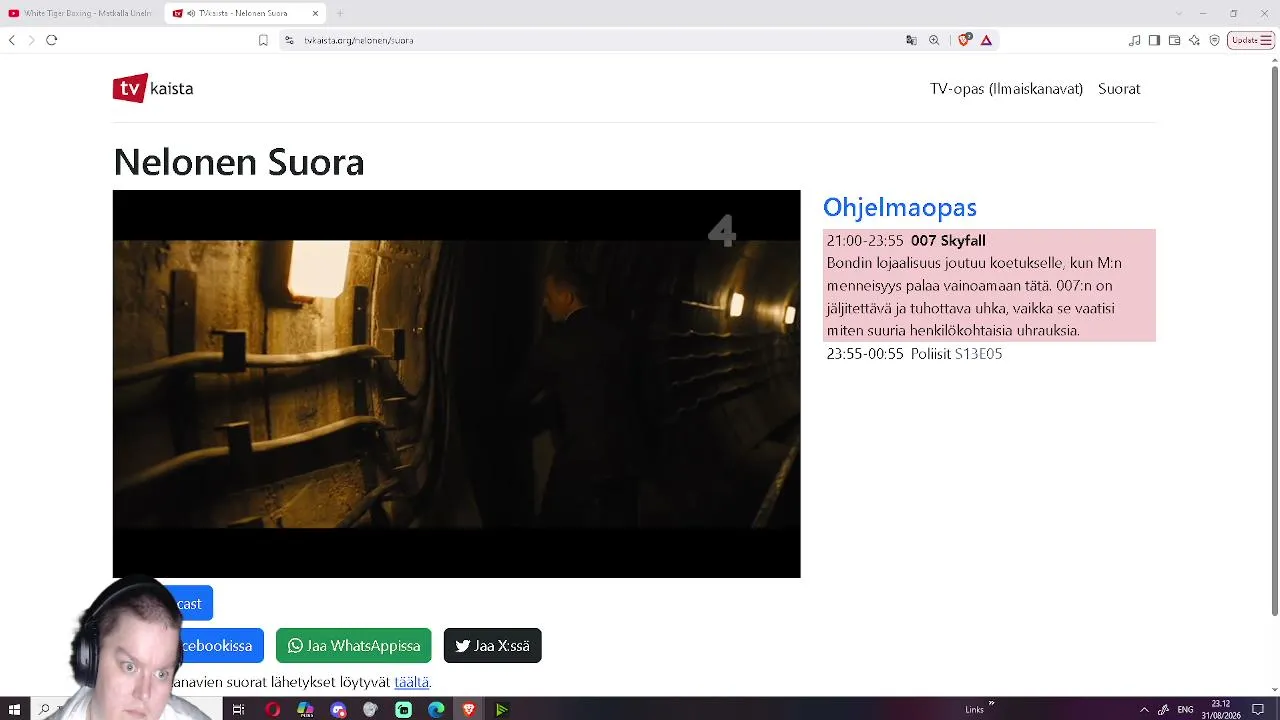Viewport: 1280px width, 720px height.
Task: Click the TVkaista logo
Action: pyautogui.click(x=153, y=88)
